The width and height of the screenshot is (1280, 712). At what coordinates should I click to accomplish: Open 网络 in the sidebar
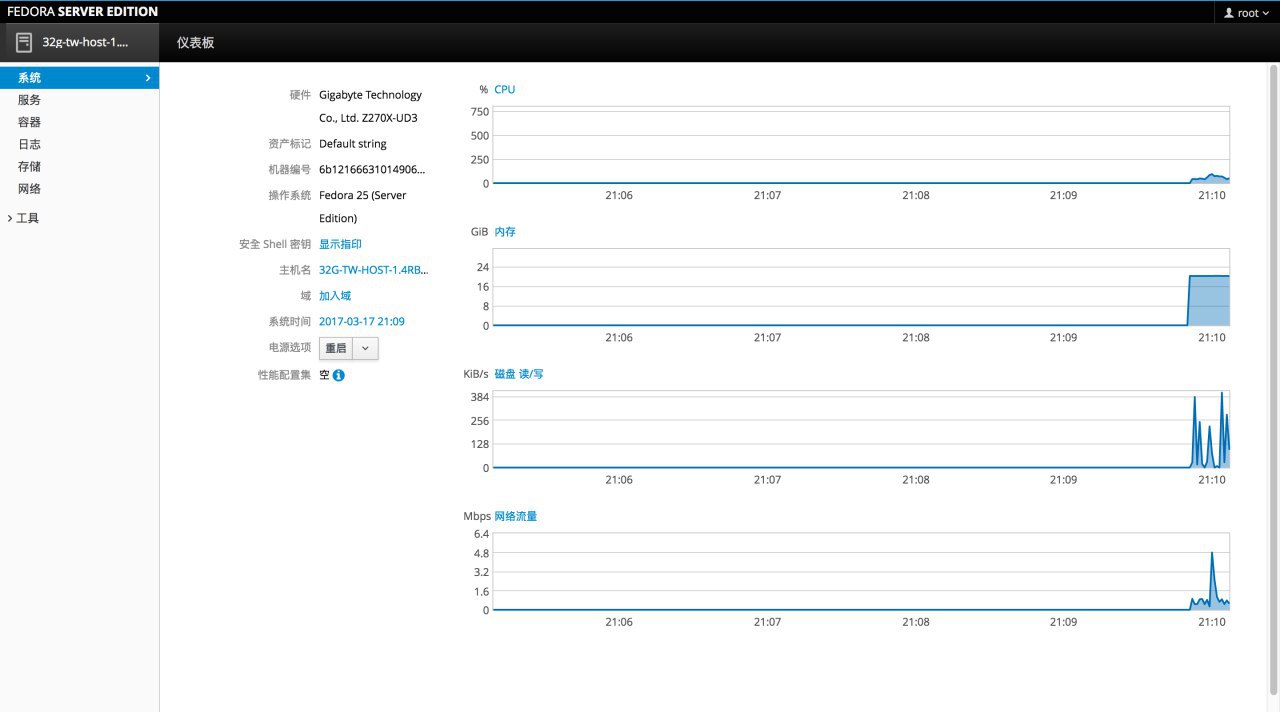point(79,189)
